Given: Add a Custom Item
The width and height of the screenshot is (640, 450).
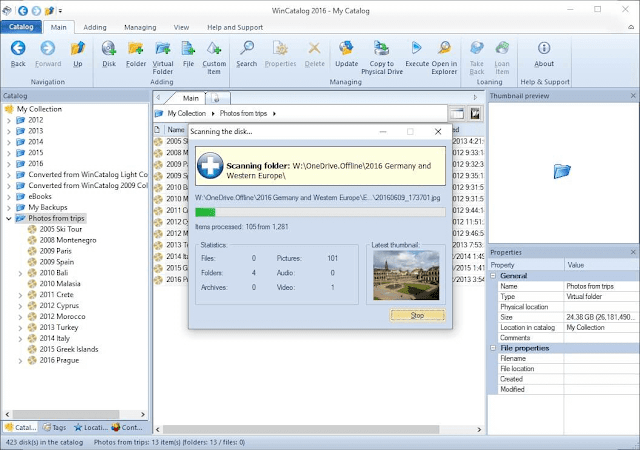Looking at the screenshot, I should 214,48.
